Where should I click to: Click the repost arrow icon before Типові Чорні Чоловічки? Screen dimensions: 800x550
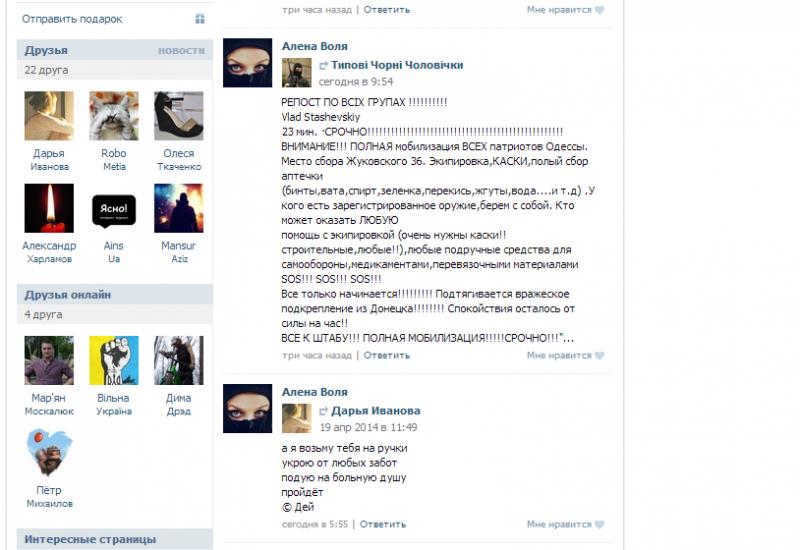pos(323,65)
